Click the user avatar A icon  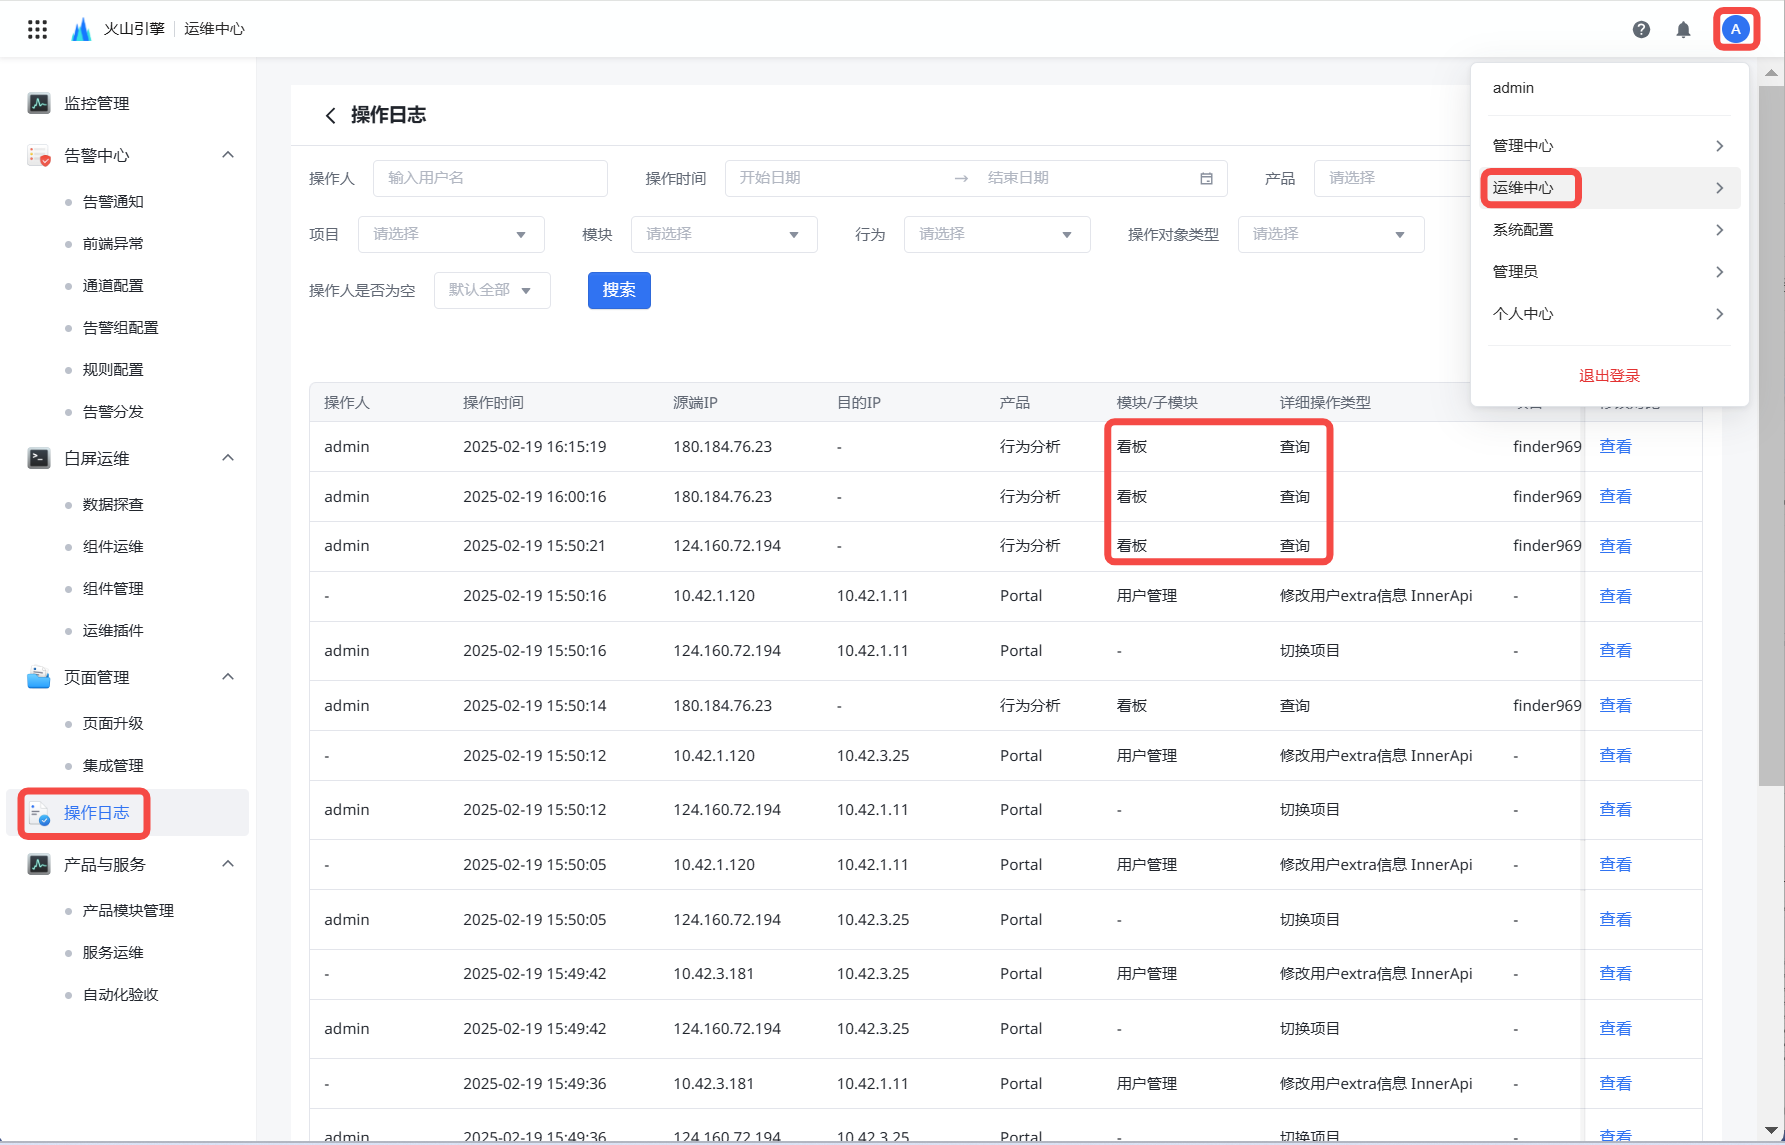[x=1735, y=29]
